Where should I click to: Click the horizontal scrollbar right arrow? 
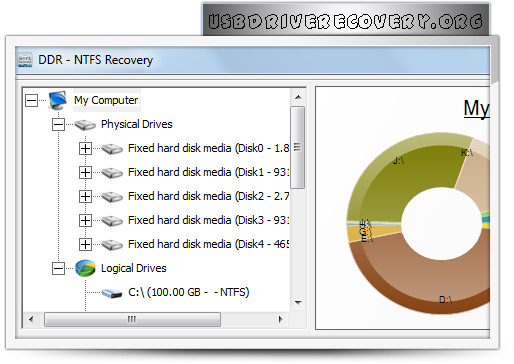click(x=281, y=319)
